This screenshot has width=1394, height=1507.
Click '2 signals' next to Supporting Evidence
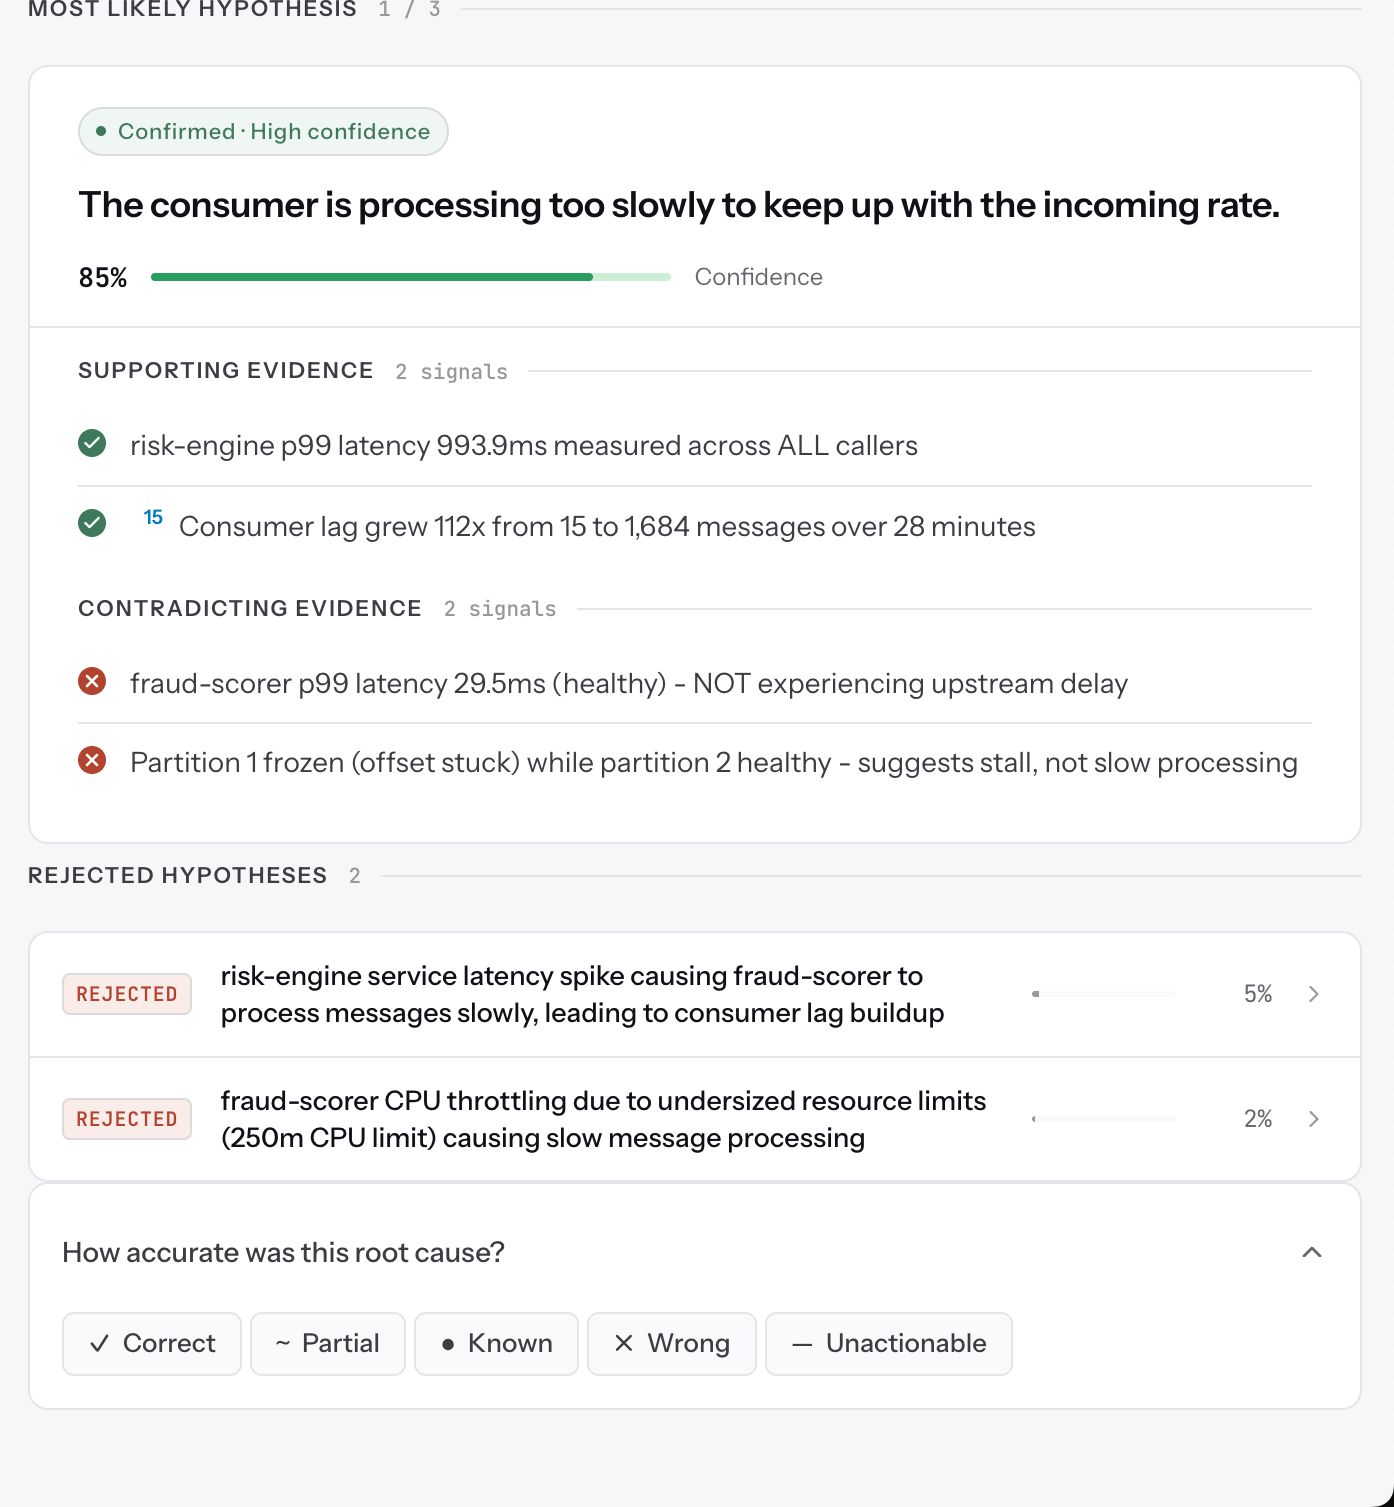452,371
